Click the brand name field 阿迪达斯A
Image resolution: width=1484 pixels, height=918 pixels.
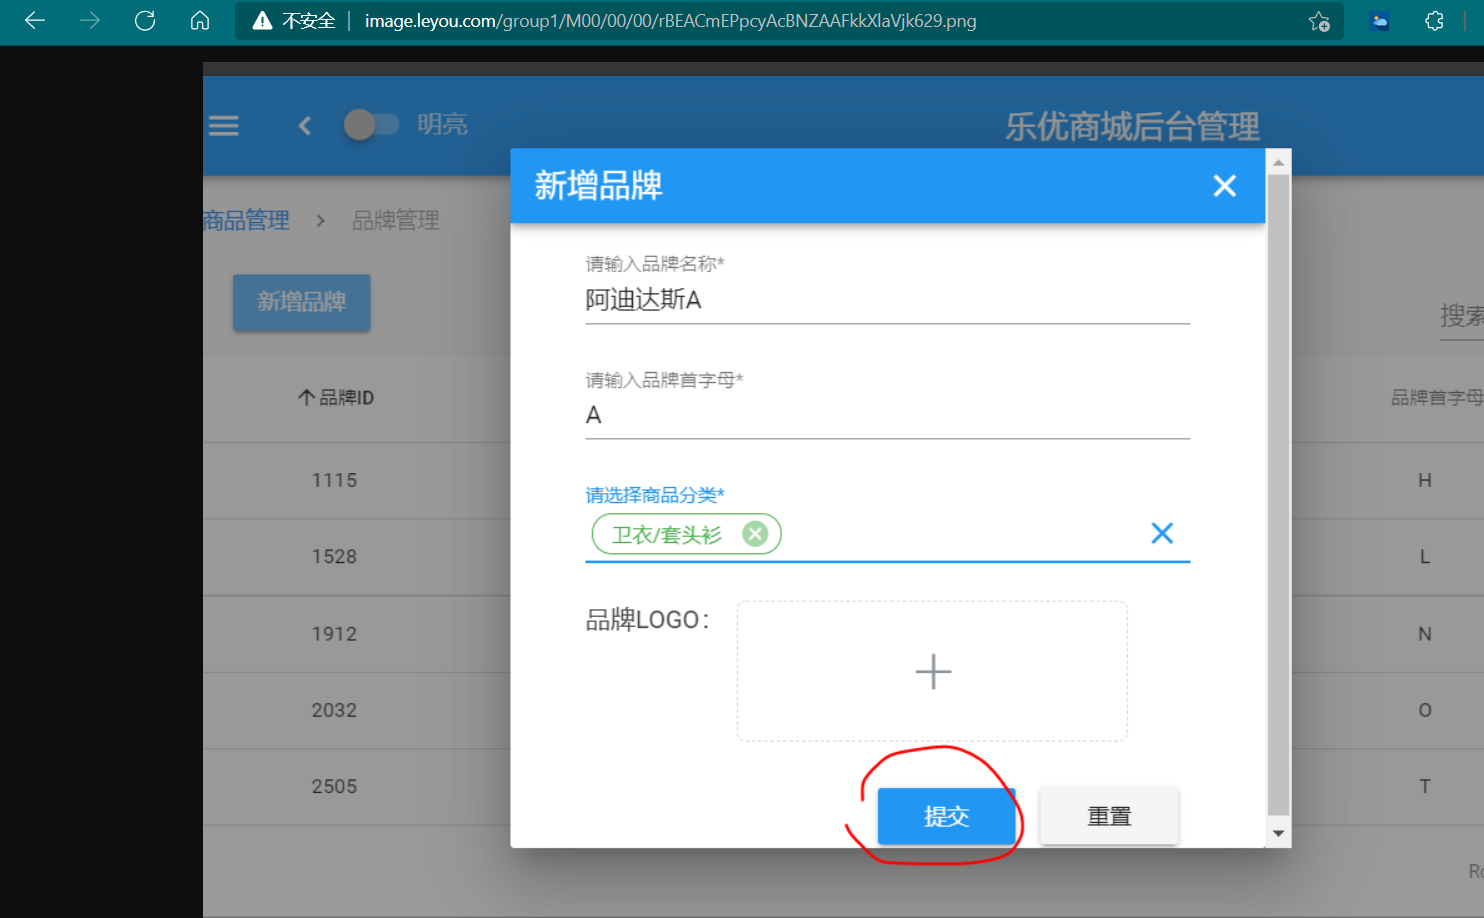coord(887,300)
